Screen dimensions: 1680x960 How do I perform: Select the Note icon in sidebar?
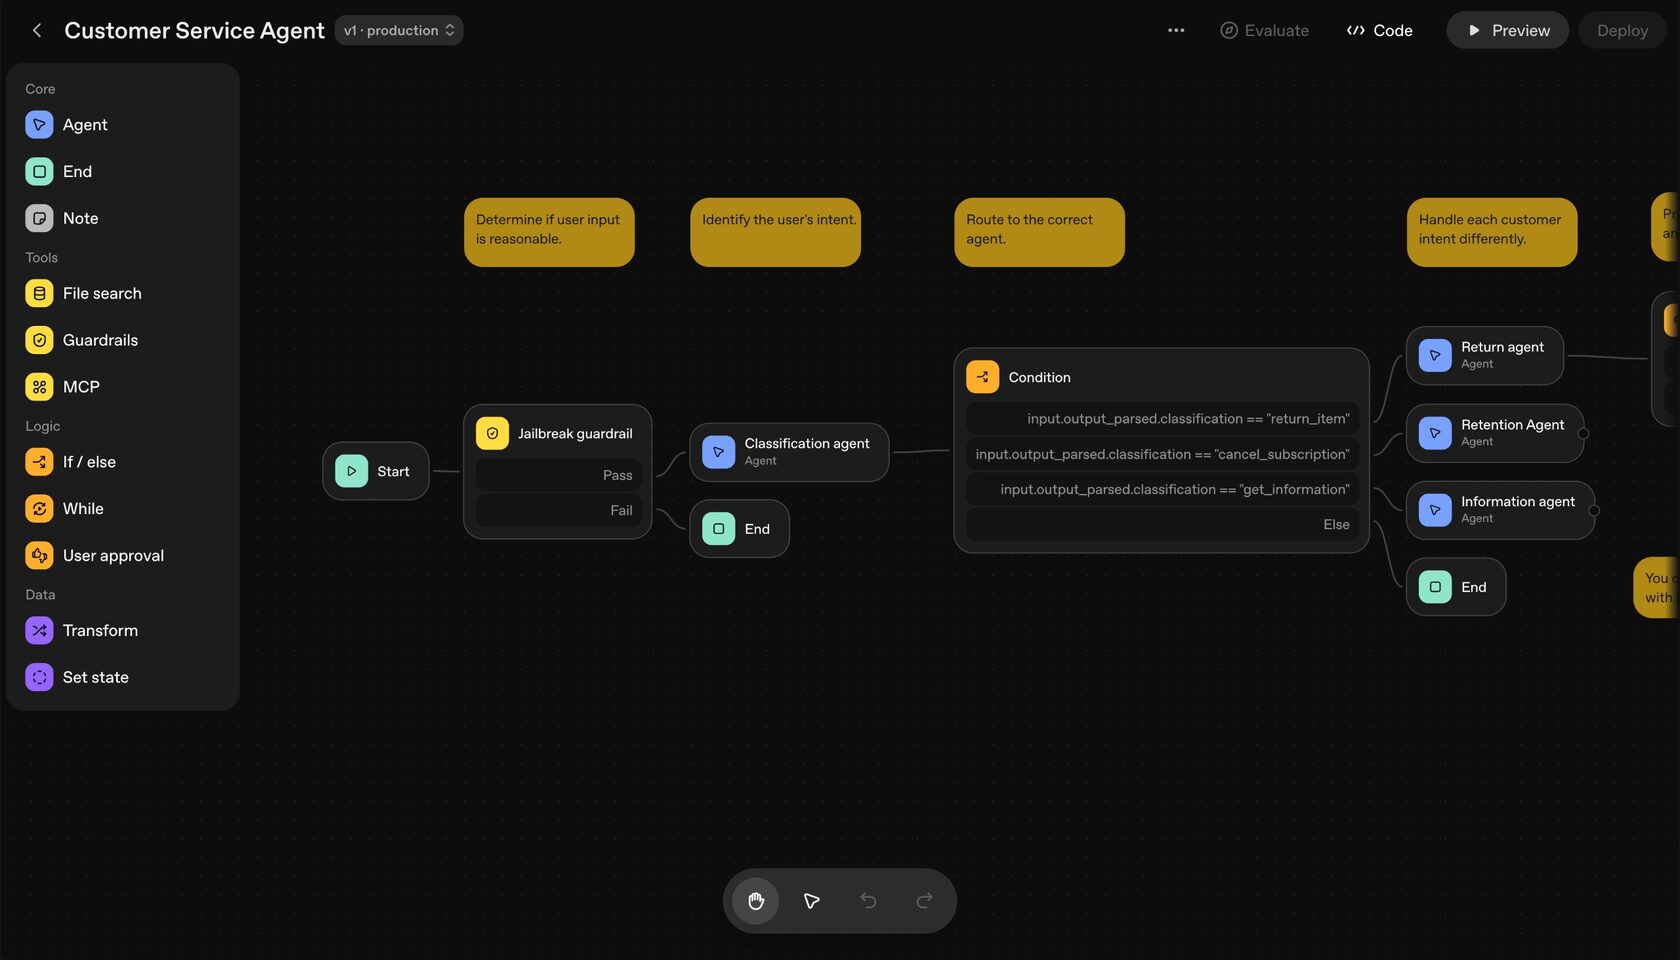(x=39, y=218)
